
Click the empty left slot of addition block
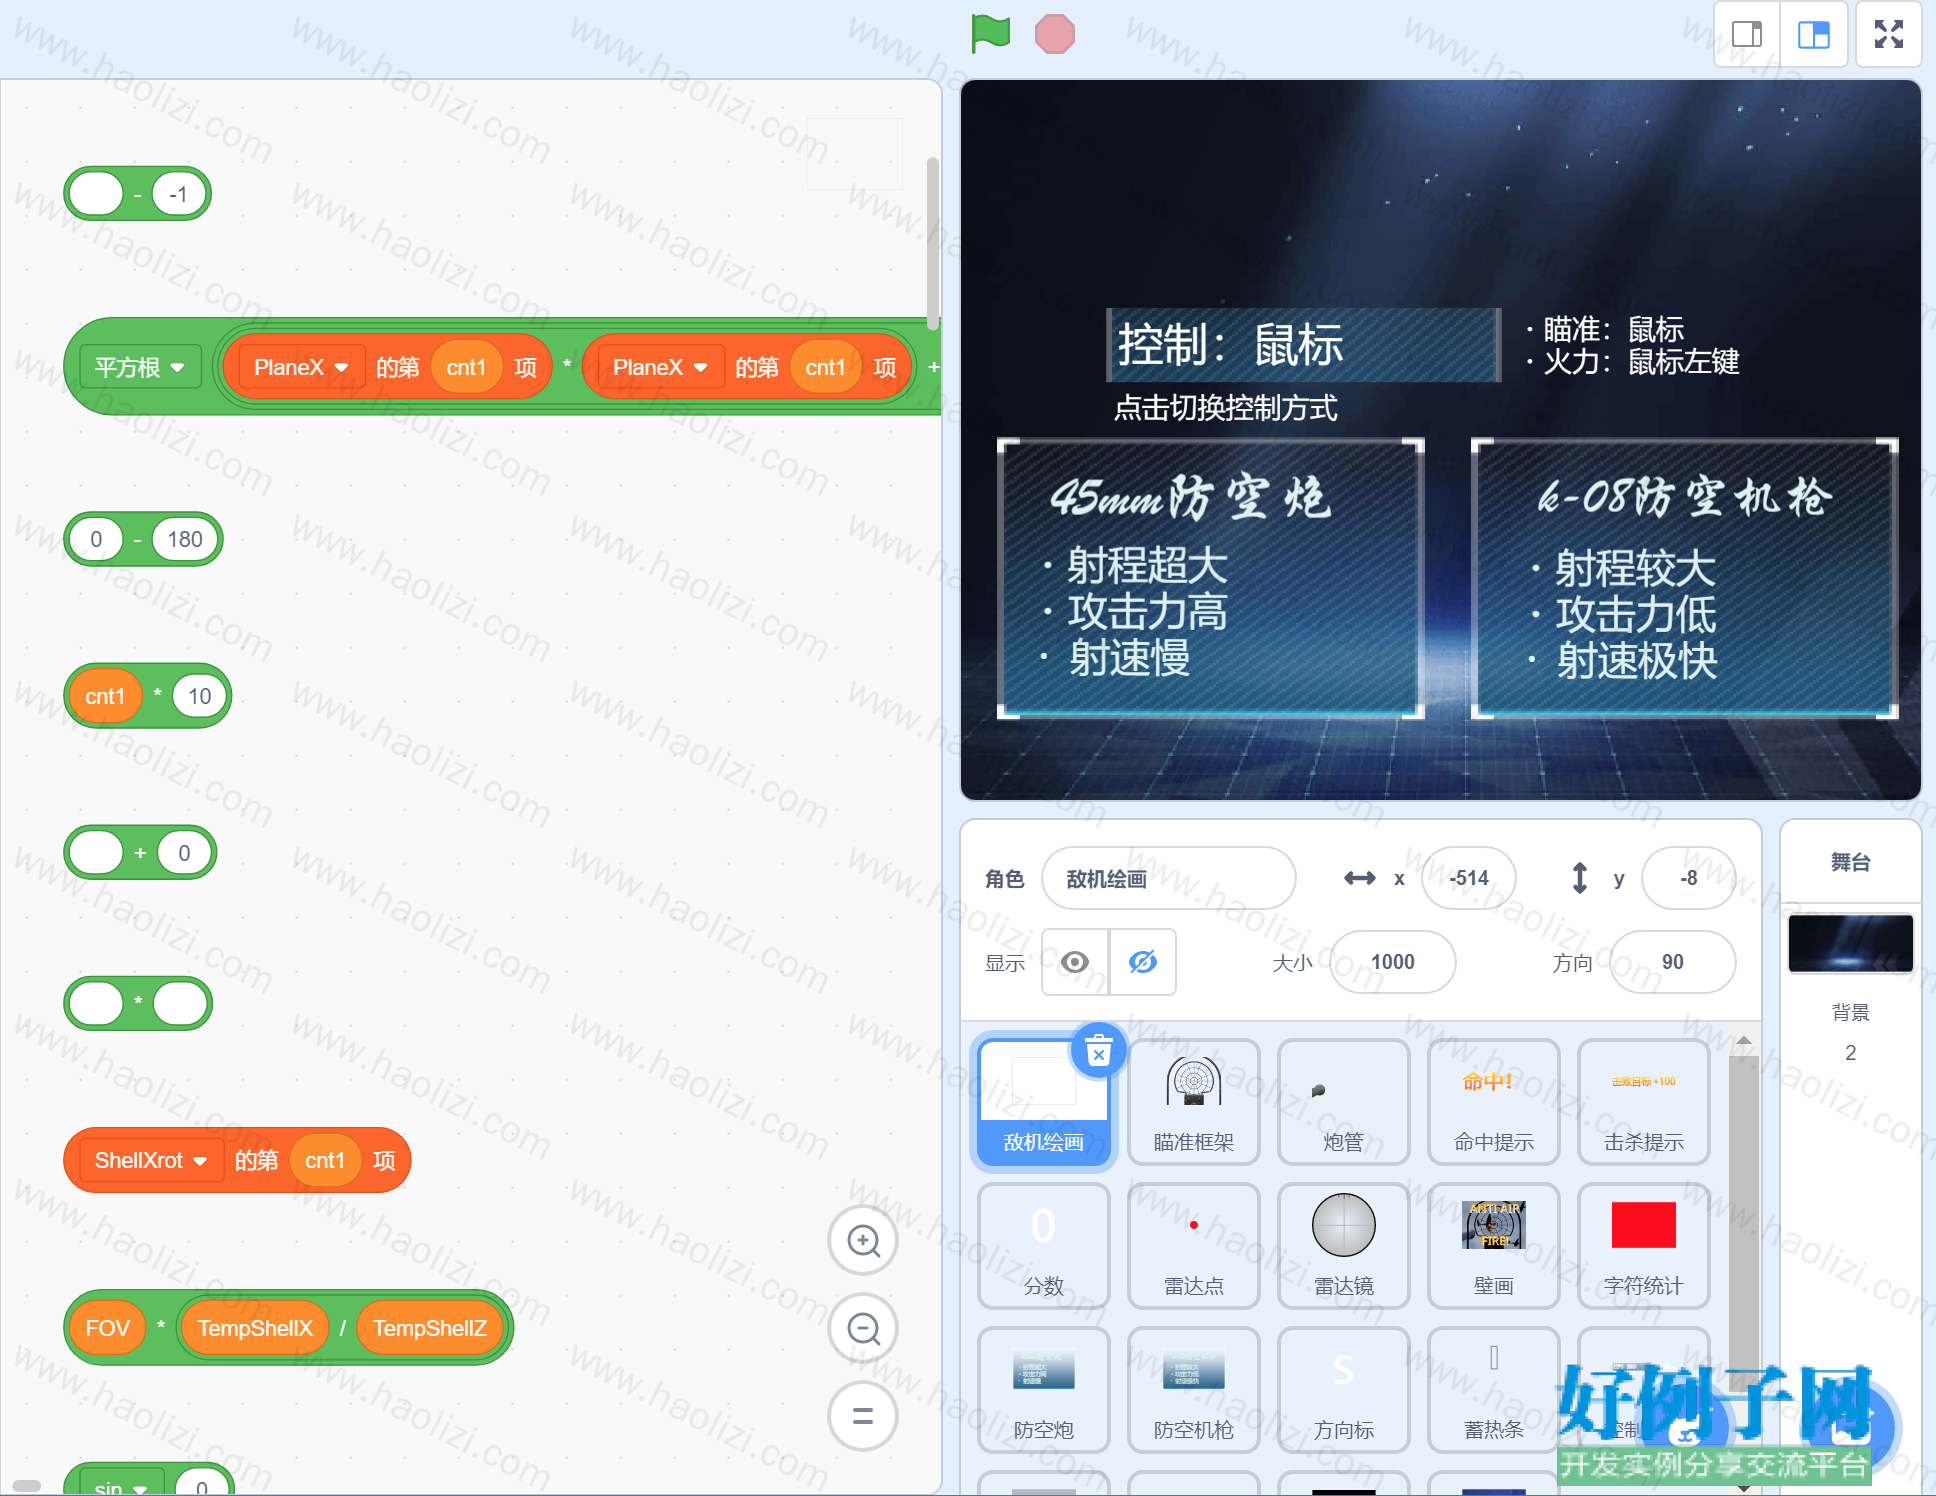coord(97,853)
